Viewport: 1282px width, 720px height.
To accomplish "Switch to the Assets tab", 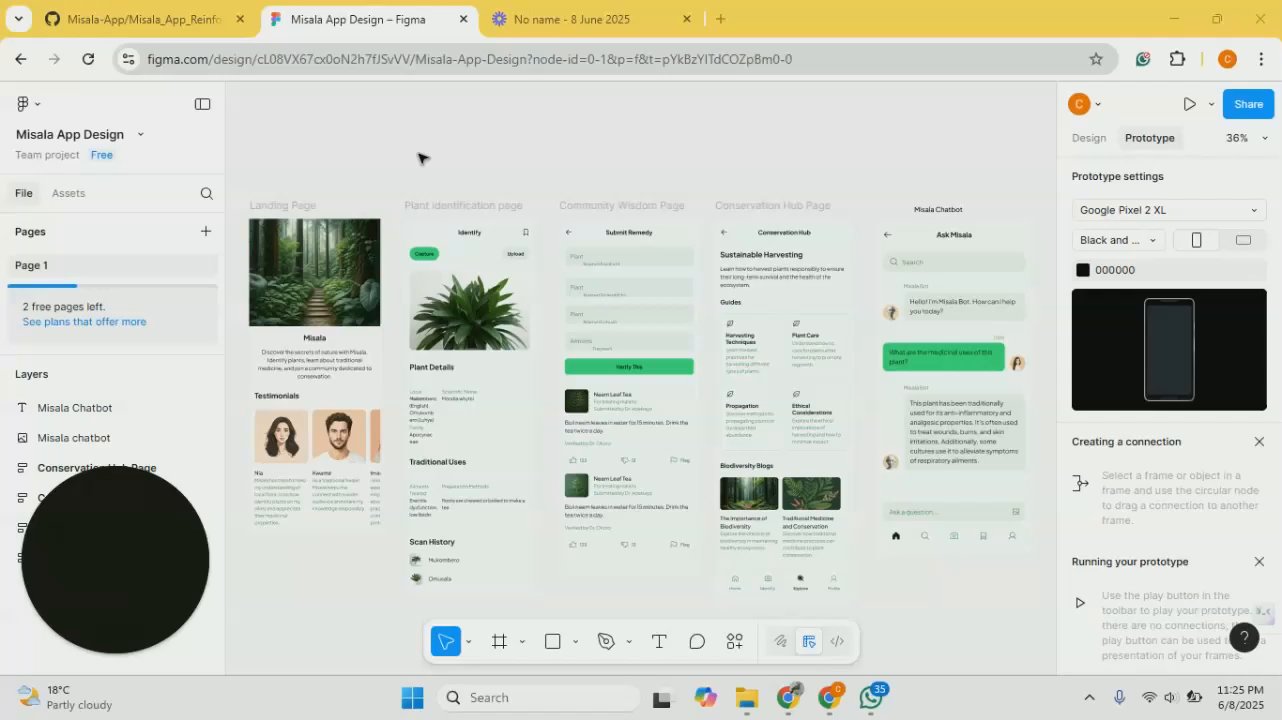I will (68, 193).
